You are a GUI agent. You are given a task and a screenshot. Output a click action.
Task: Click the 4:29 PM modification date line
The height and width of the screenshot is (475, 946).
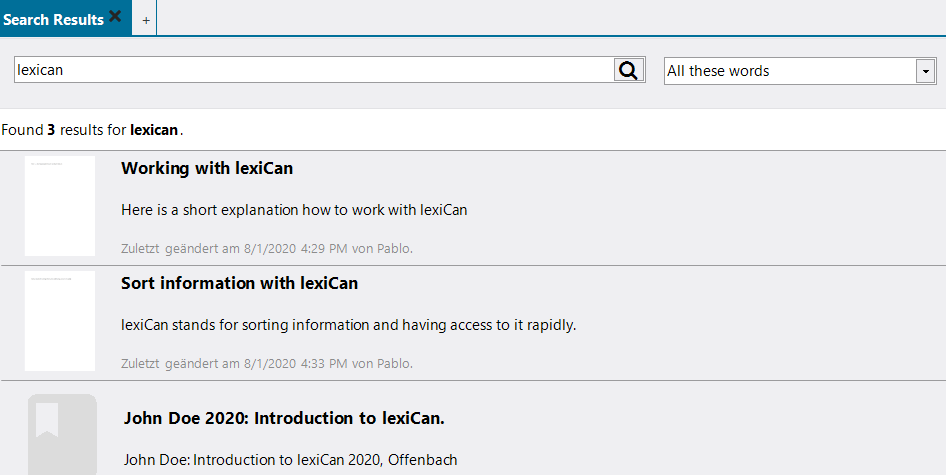coord(266,248)
